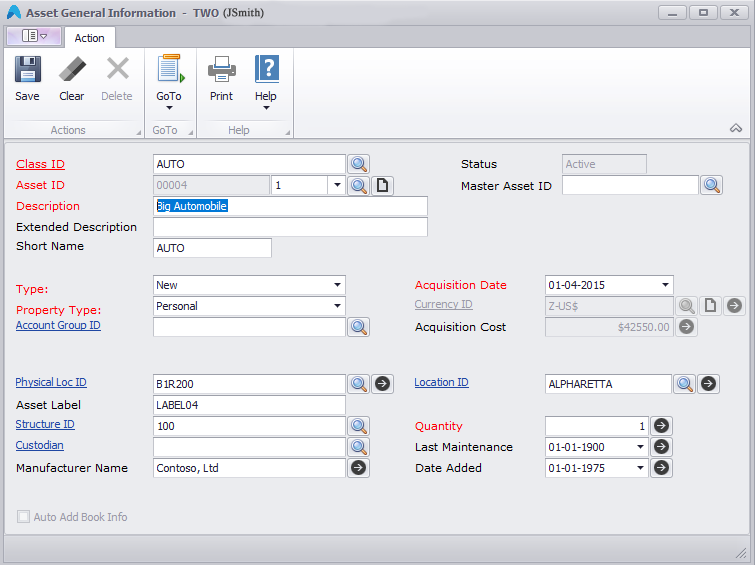Click the Custodian input field
The width and height of the screenshot is (755, 565).
(249, 447)
